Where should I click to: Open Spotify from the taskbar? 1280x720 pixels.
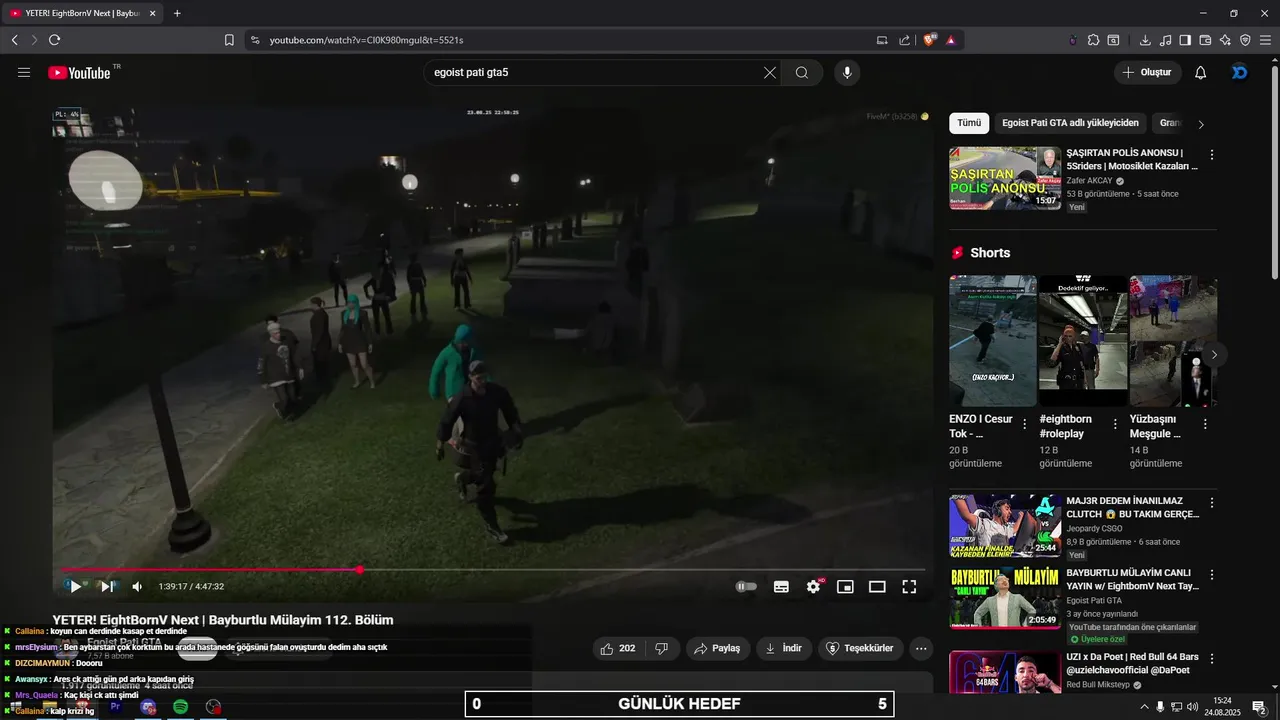tap(180, 707)
